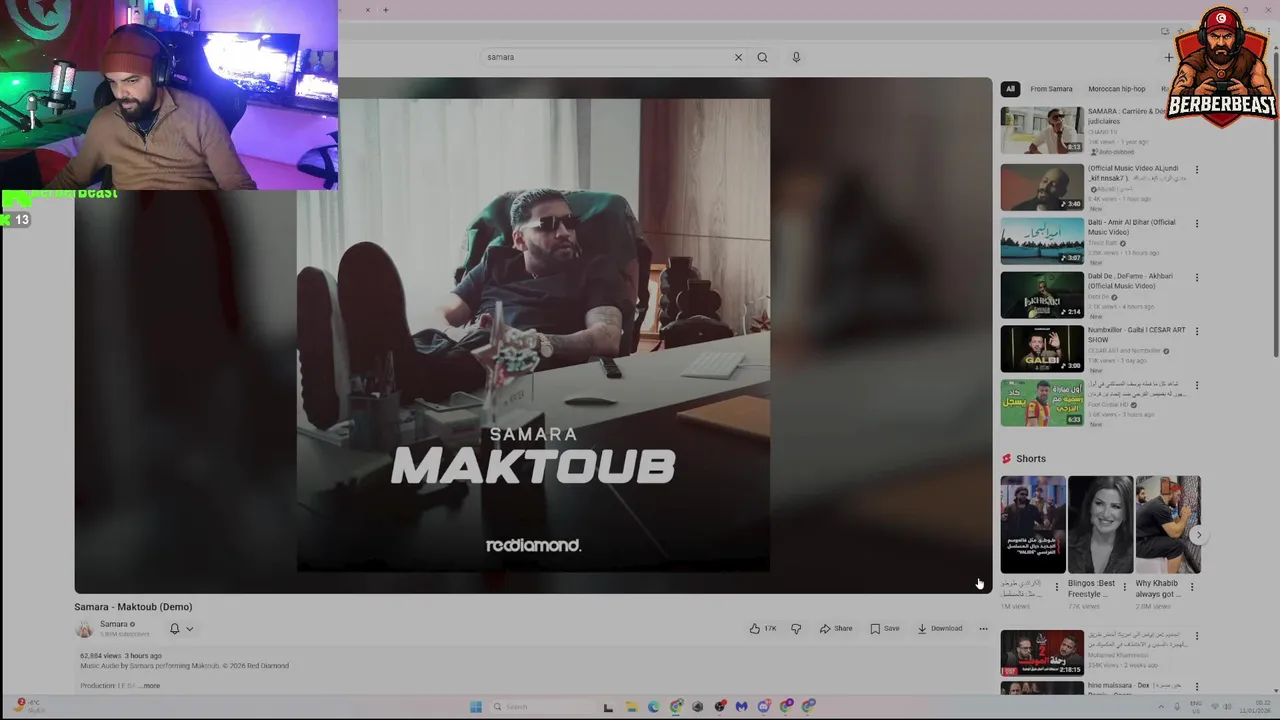Open a new browser tab with plus icon
This screenshot has width=1280, height=720.
point(385,10)
